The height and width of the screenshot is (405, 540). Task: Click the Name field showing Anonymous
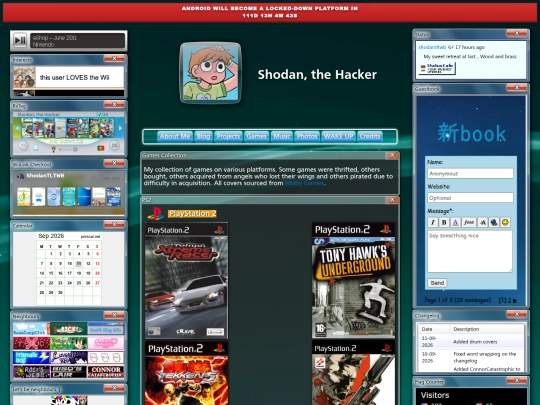470,174
